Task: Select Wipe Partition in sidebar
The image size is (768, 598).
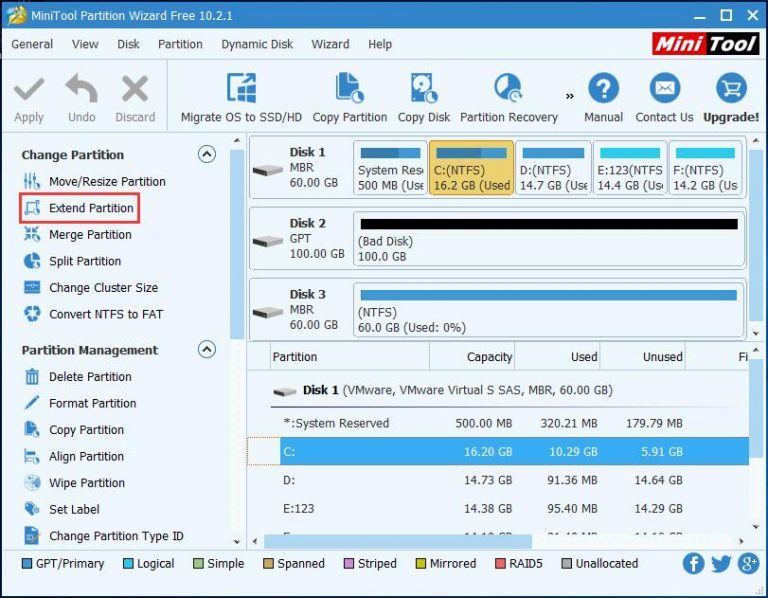Action: pyautogui.click(x=74, y=482)
